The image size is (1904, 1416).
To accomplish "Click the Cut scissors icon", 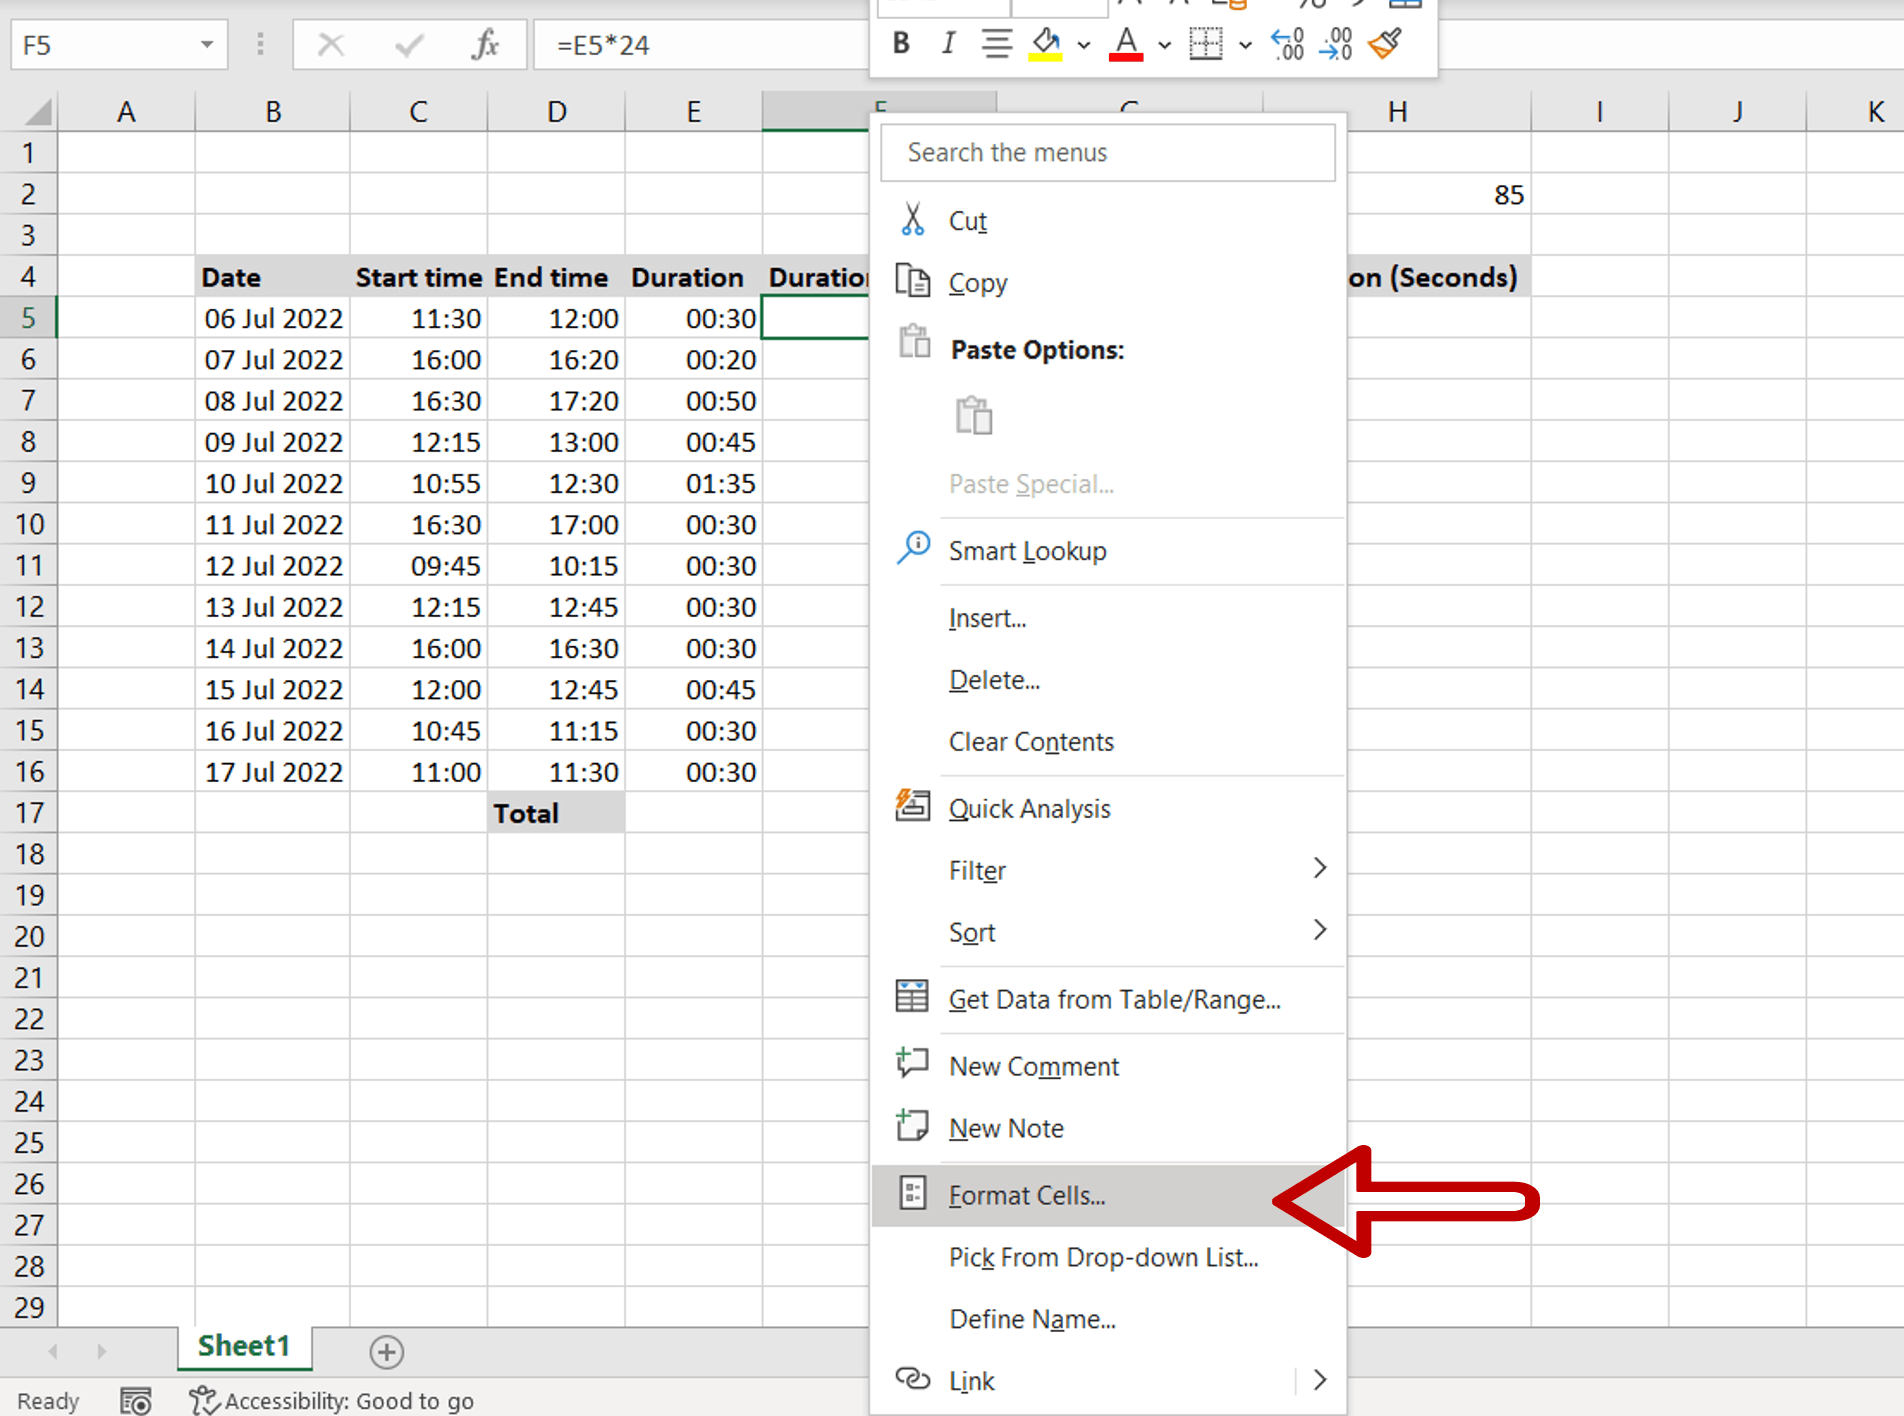I will [x=913, y=218].
